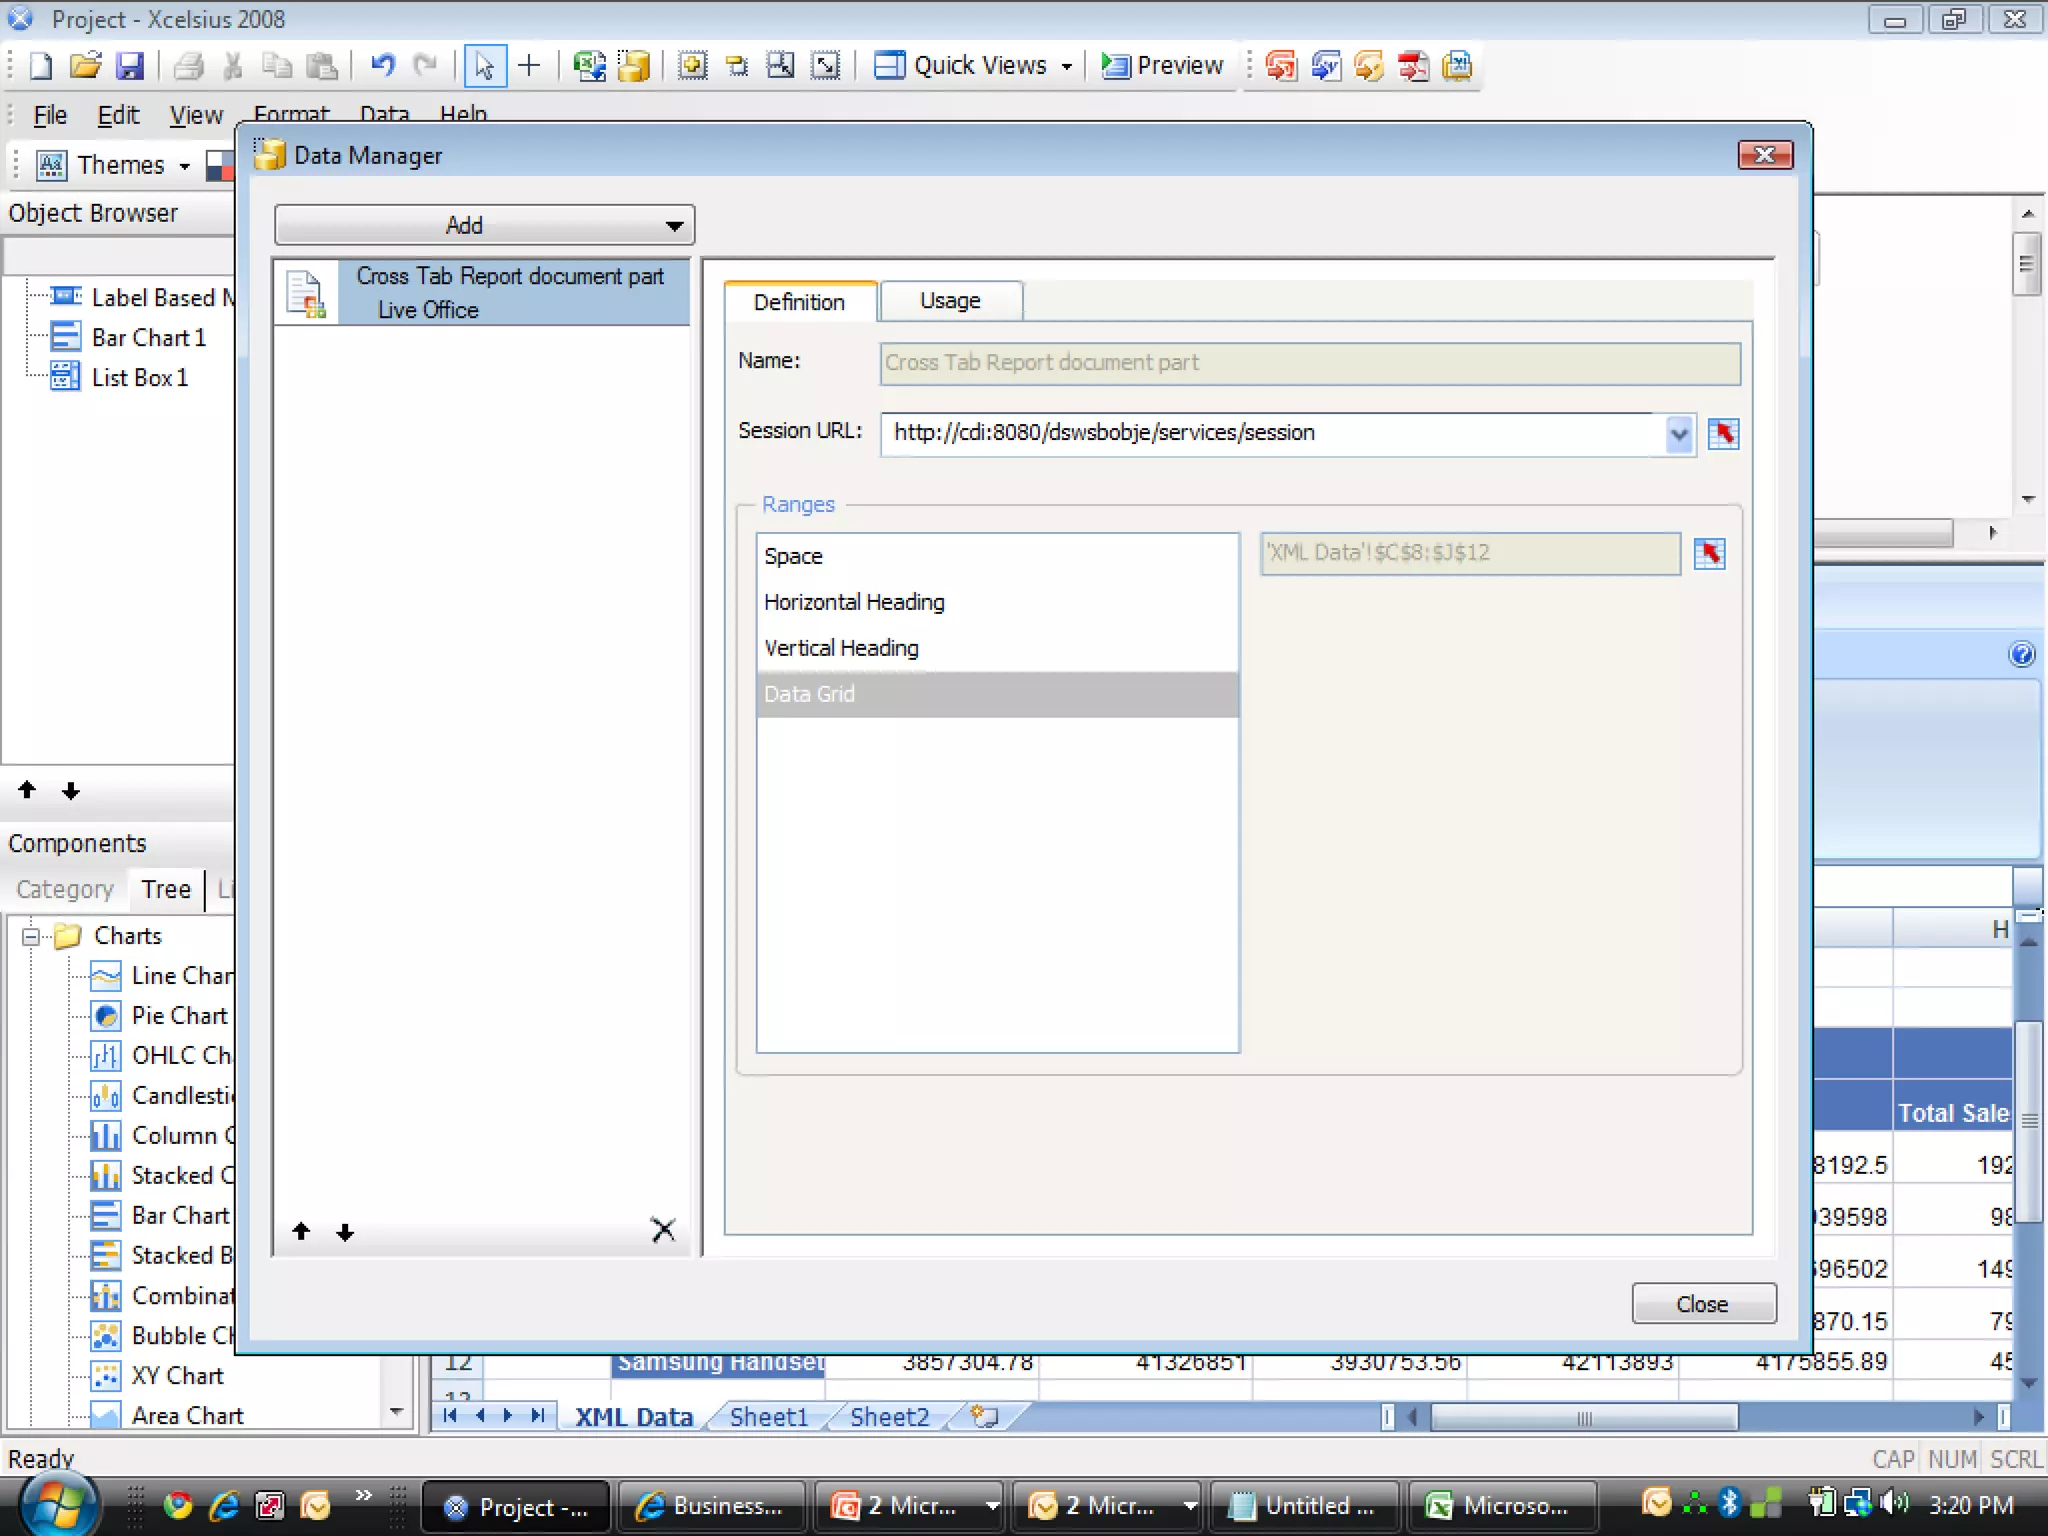Switch to the Usage tab
The height and width of the screenshot is (1536, 2048).
tap(950, 301)
